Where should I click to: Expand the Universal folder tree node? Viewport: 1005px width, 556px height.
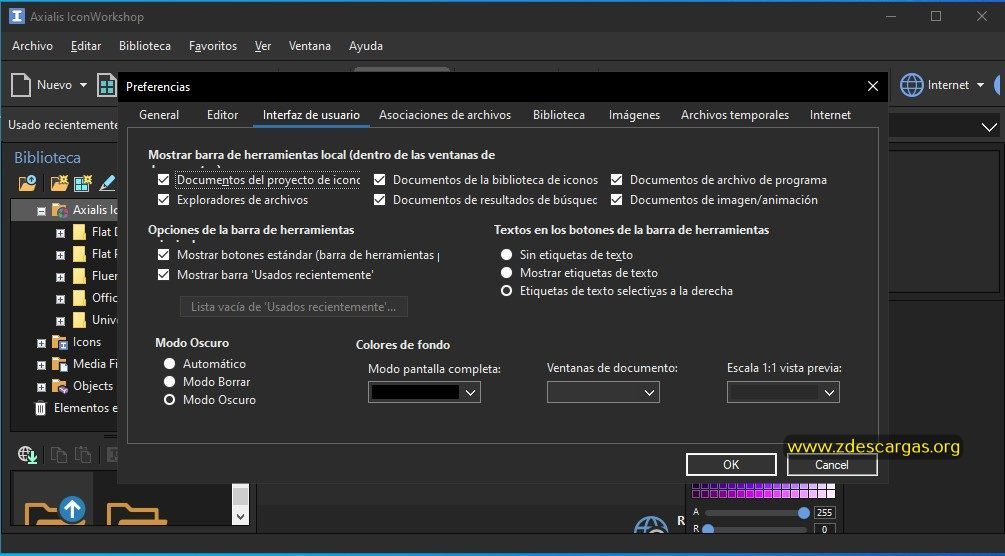60,321
